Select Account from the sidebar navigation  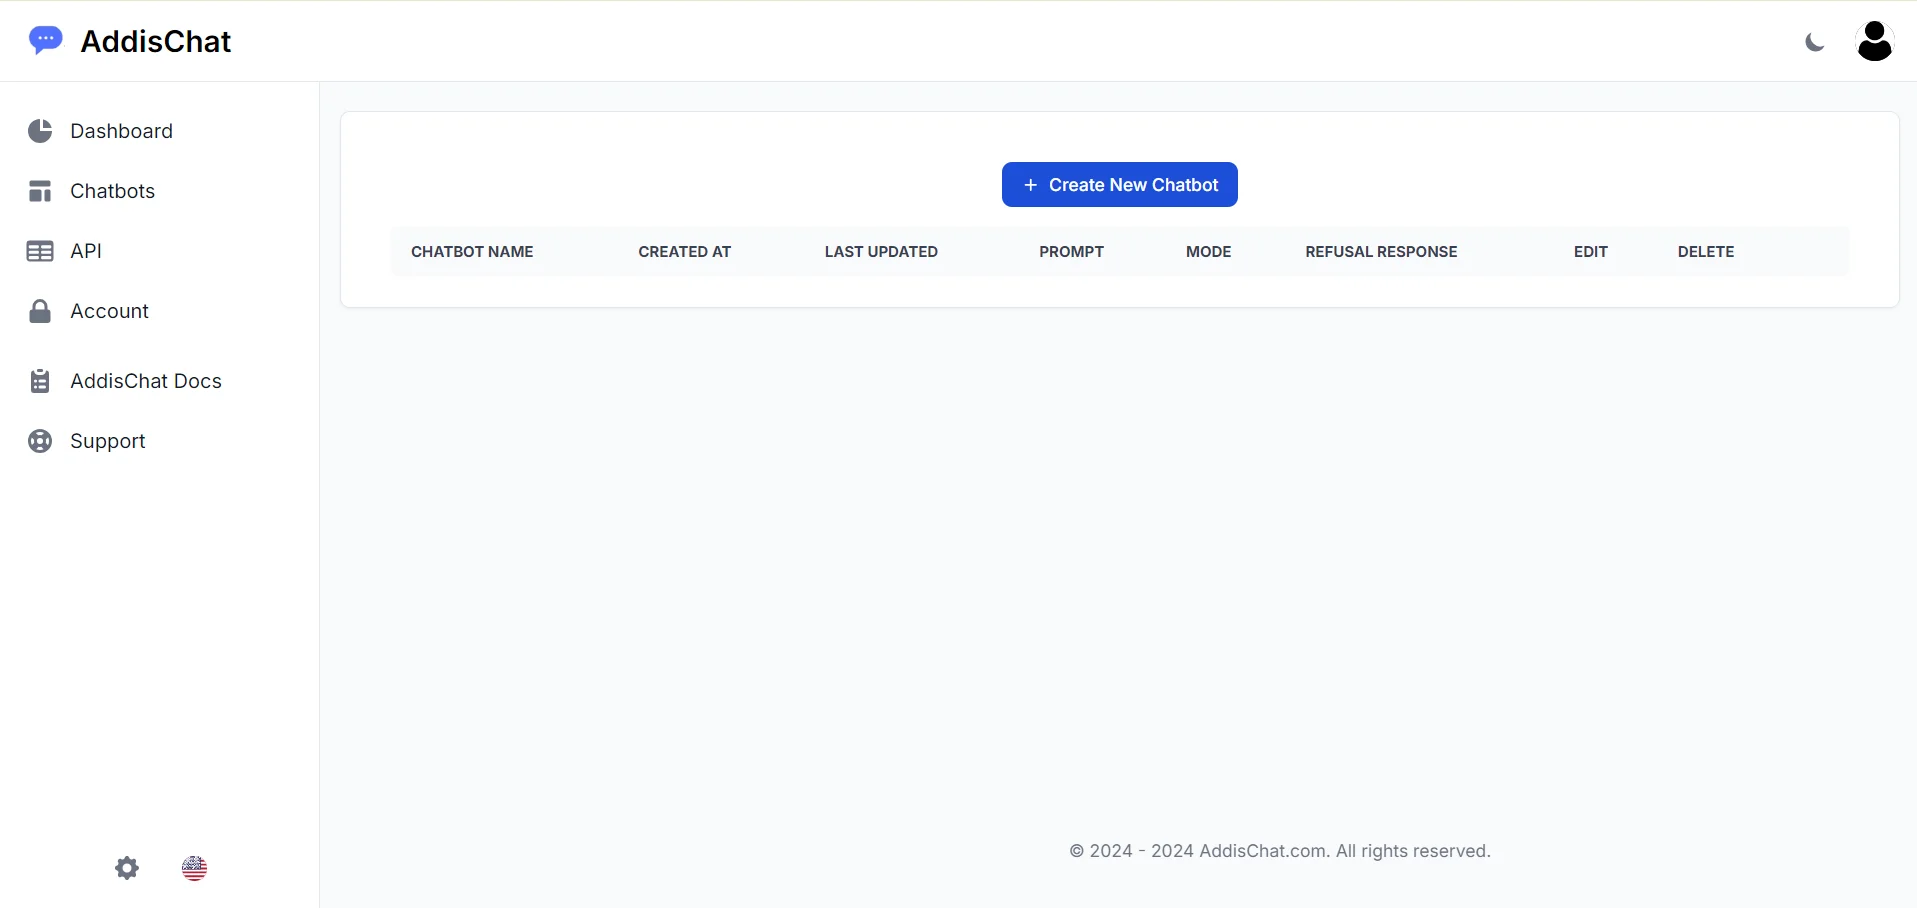coord(109,310)
